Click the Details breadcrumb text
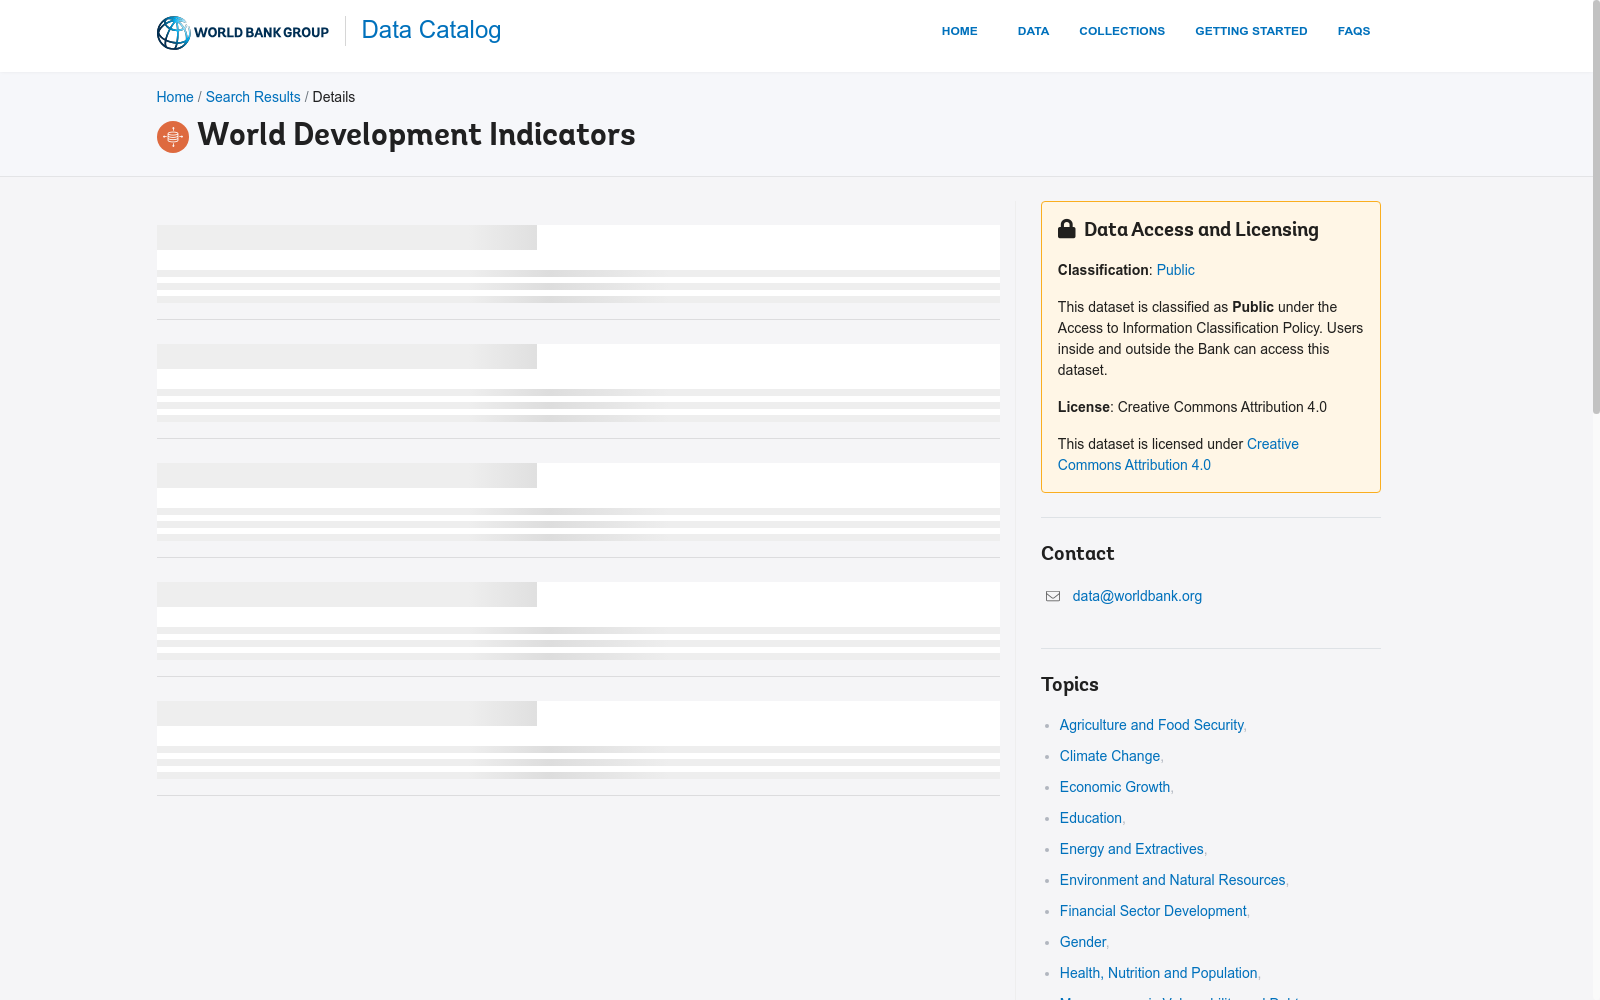This screenshot has height=1000, width=1600. pyautogui.click(x=334, y=97)
